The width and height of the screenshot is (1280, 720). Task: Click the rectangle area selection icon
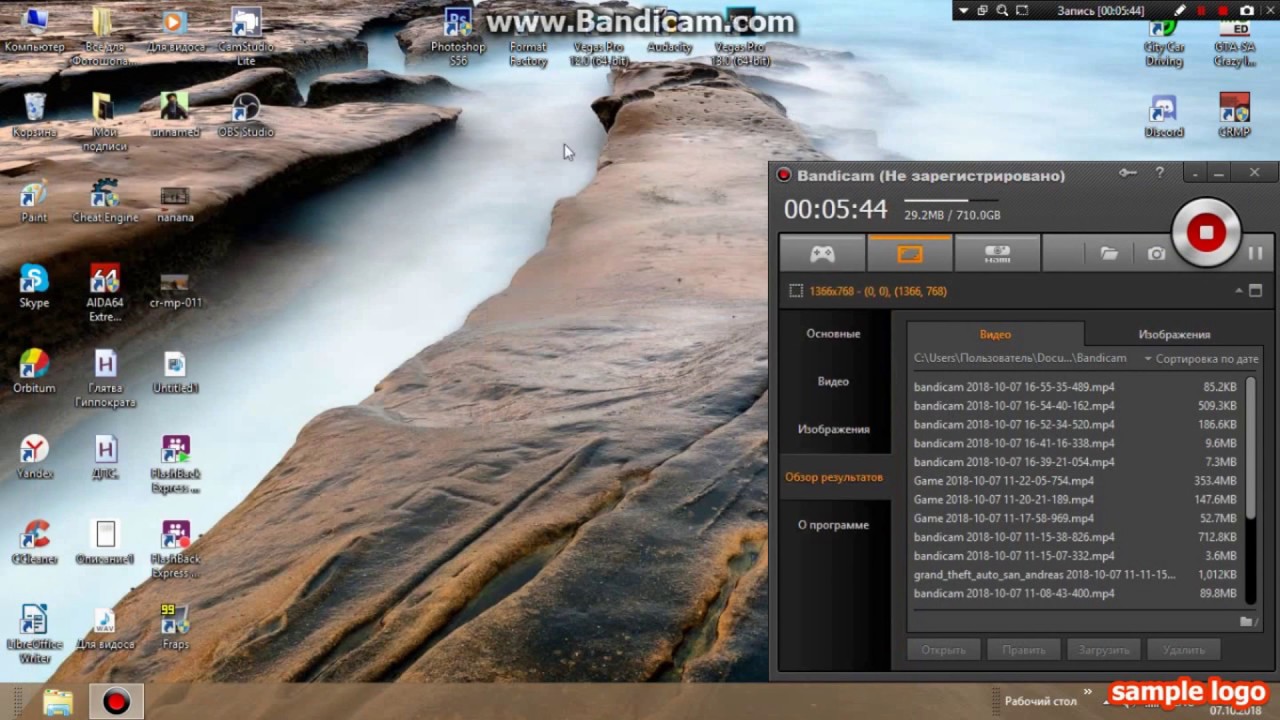pyautogui.click(x=796, y=291)
